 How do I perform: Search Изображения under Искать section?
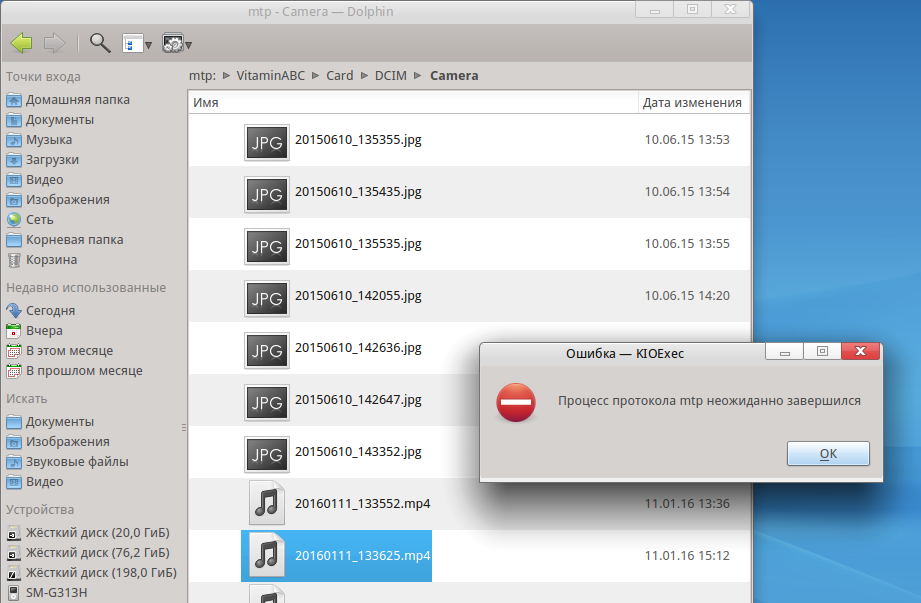58,442
